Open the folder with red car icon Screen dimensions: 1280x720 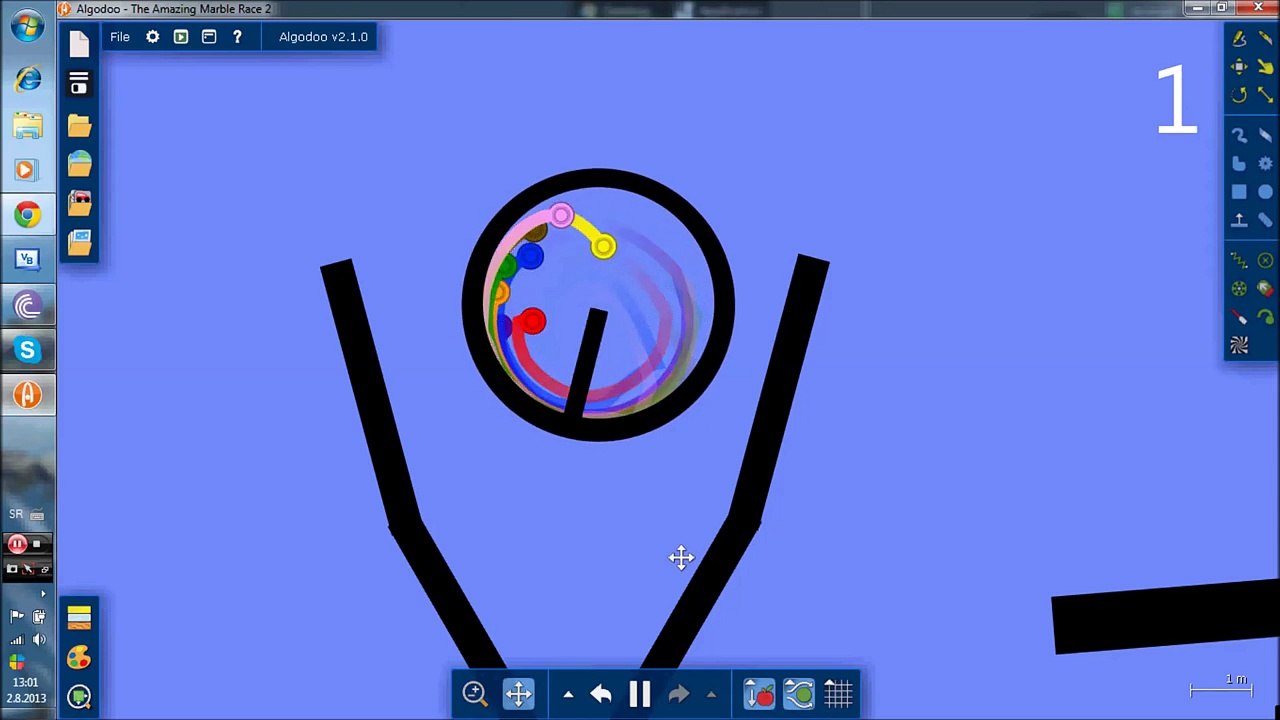tap(79, 203)
